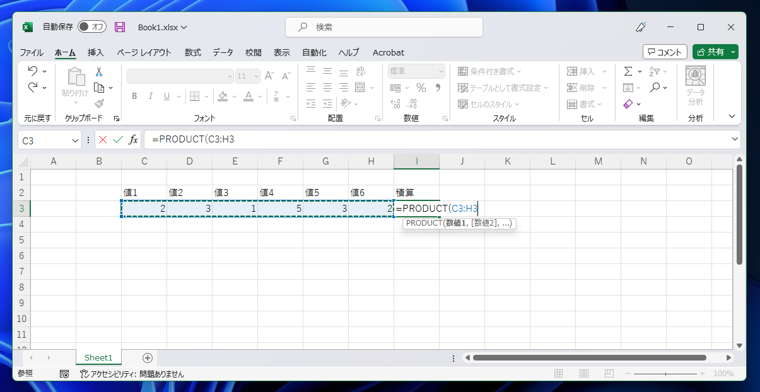Confirm formula with the green checkmark
The height and width of the screenshot is (392, 760).
(117, 140)
